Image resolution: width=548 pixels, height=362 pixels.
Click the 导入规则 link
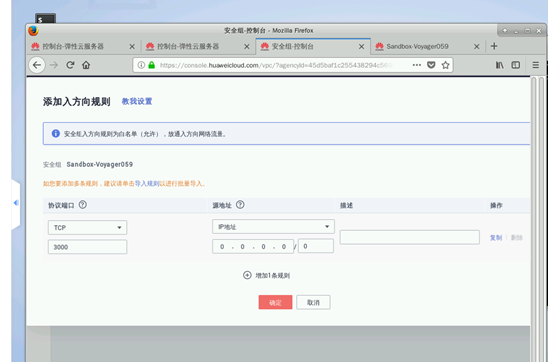147,184
